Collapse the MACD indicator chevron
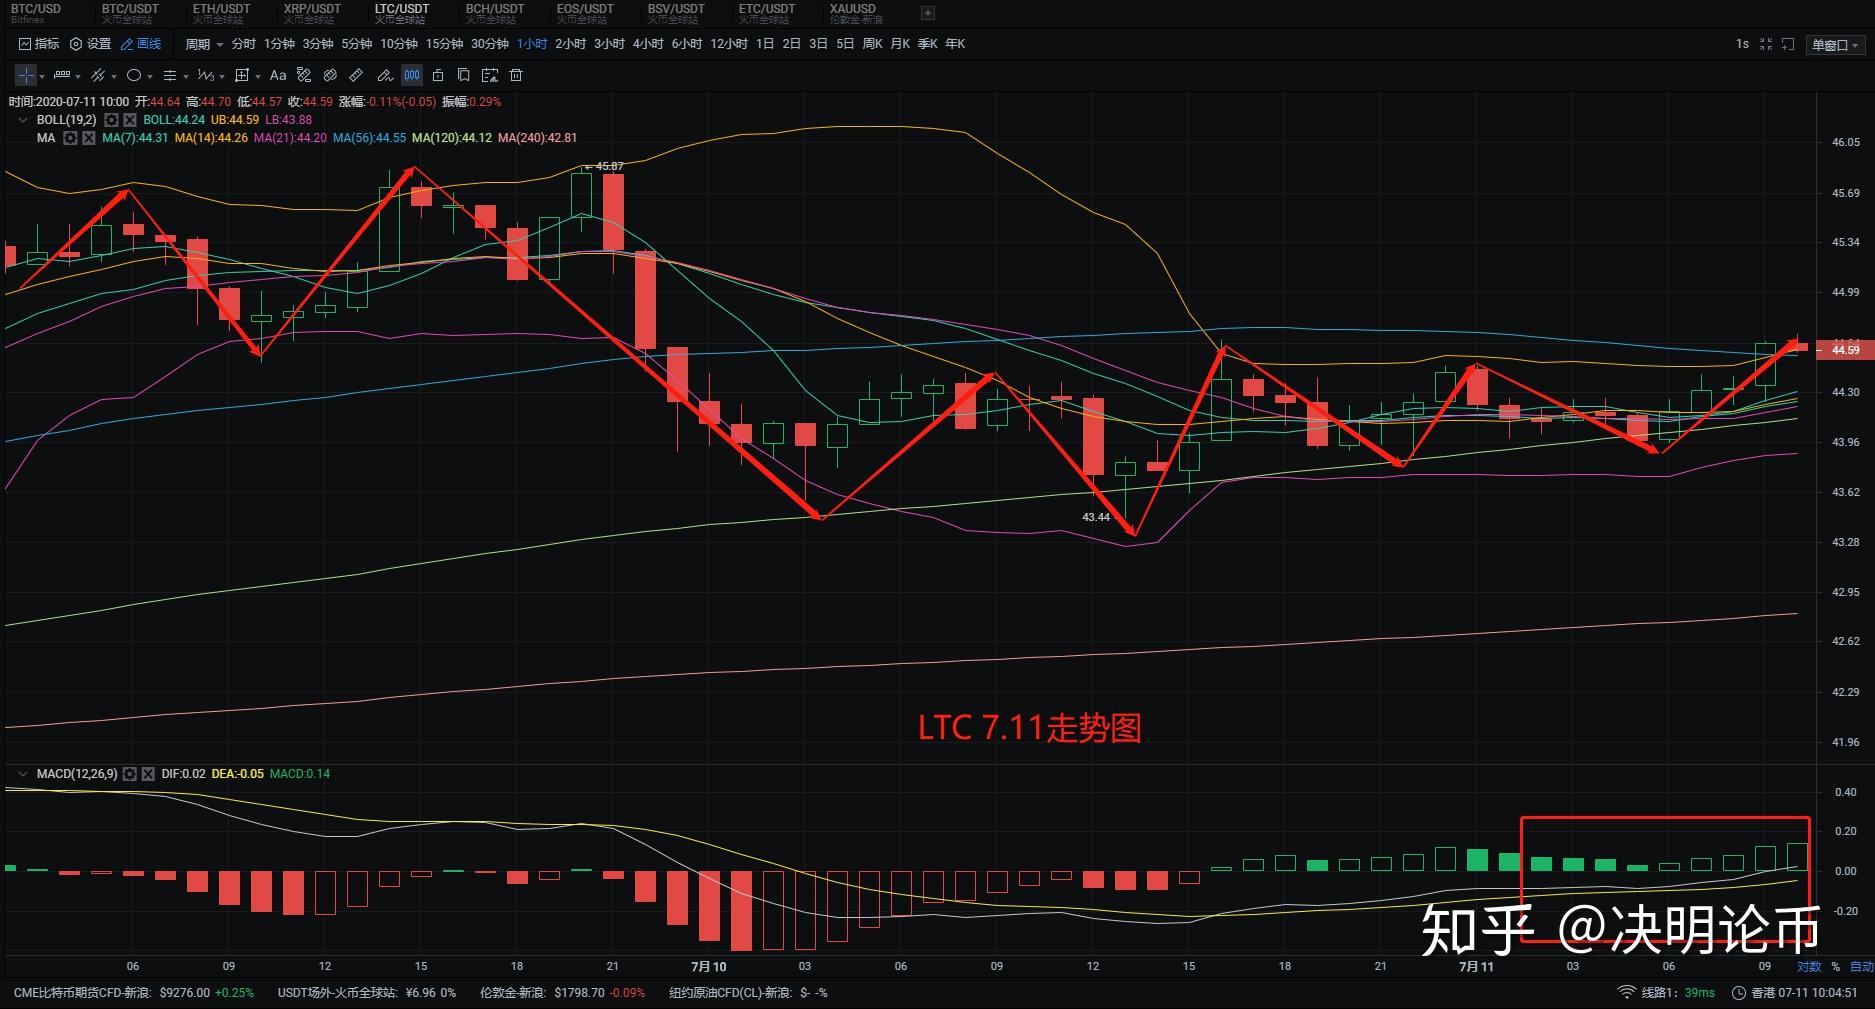 (23, 774)
